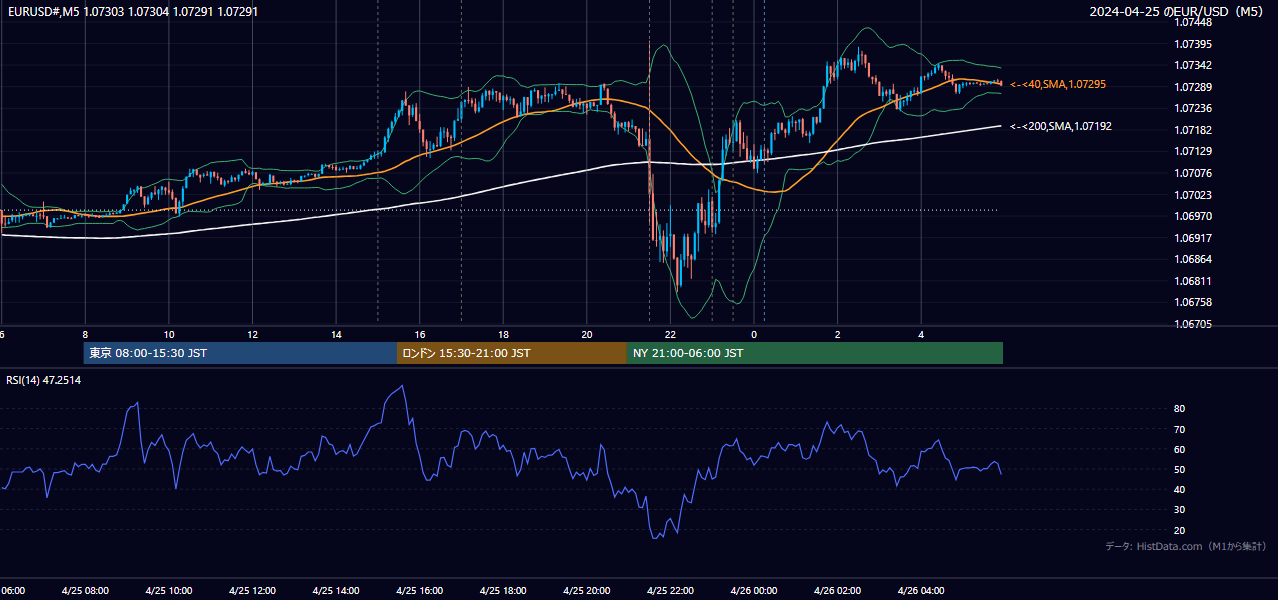Click the 4/25 08:00 time axis label
This screenshot has width=1278, height=600.
tap(85, 590)
